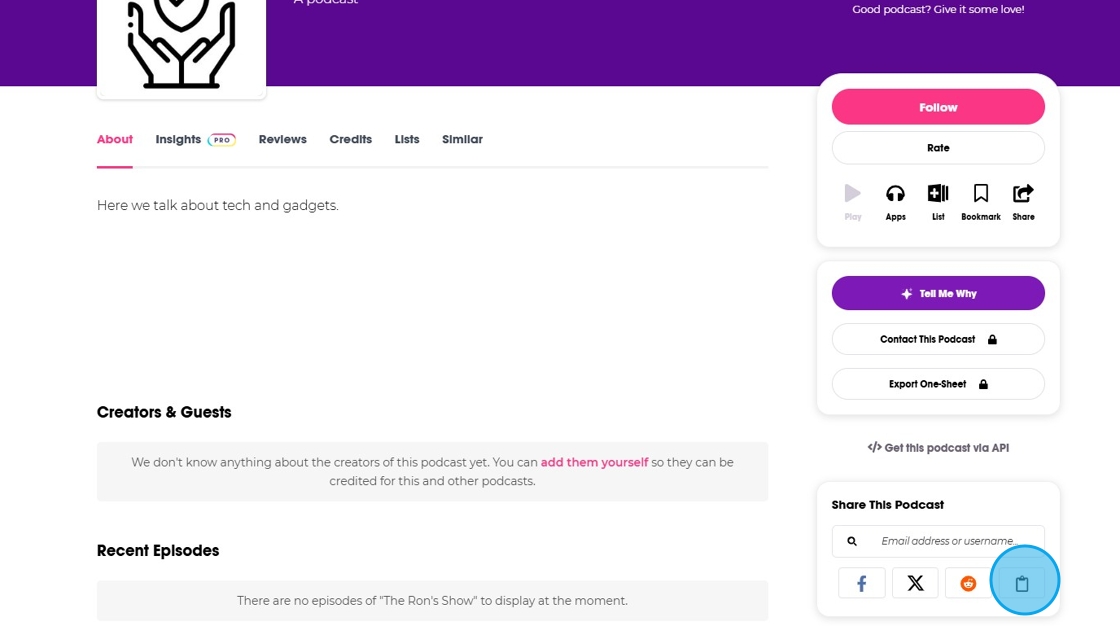Open the Reviews tab
This screenshot has height=626, width=1120.
[x=282, y=139]
